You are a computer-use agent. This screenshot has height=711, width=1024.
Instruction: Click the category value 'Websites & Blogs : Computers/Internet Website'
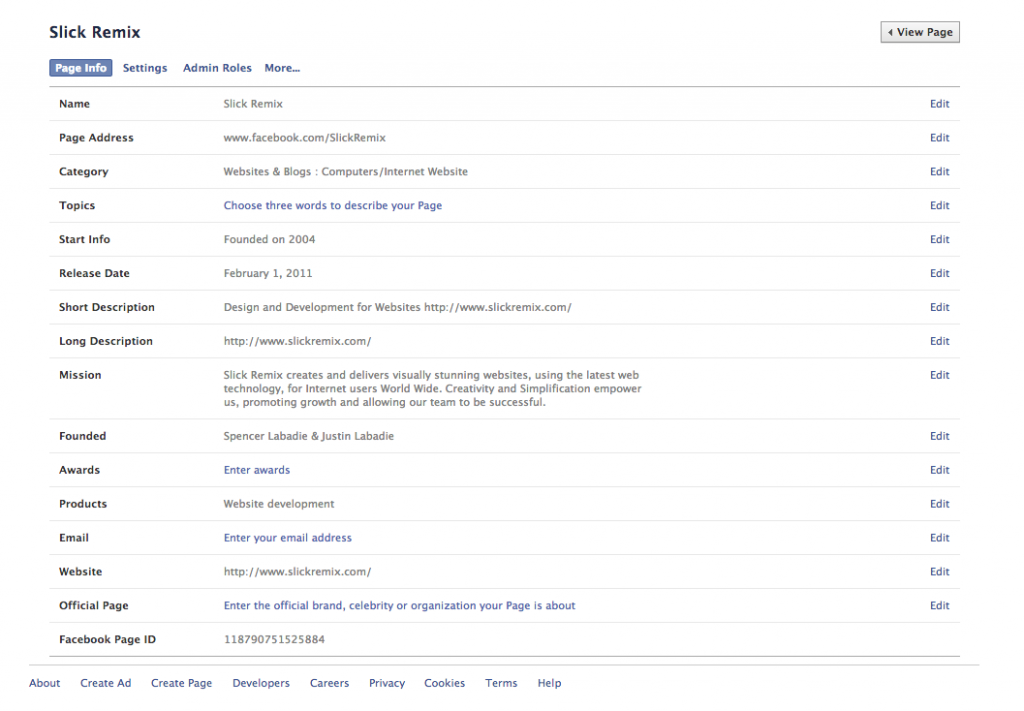(x=345, y=172)
